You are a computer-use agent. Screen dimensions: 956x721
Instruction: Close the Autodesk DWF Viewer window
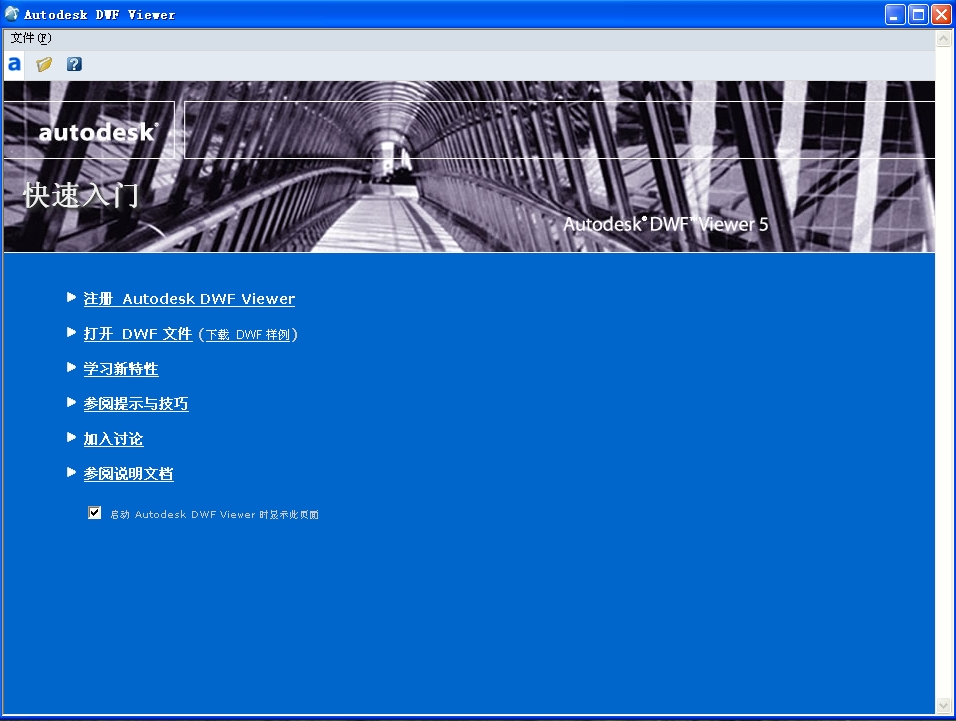pyautogui.click(x=941, y=14)
